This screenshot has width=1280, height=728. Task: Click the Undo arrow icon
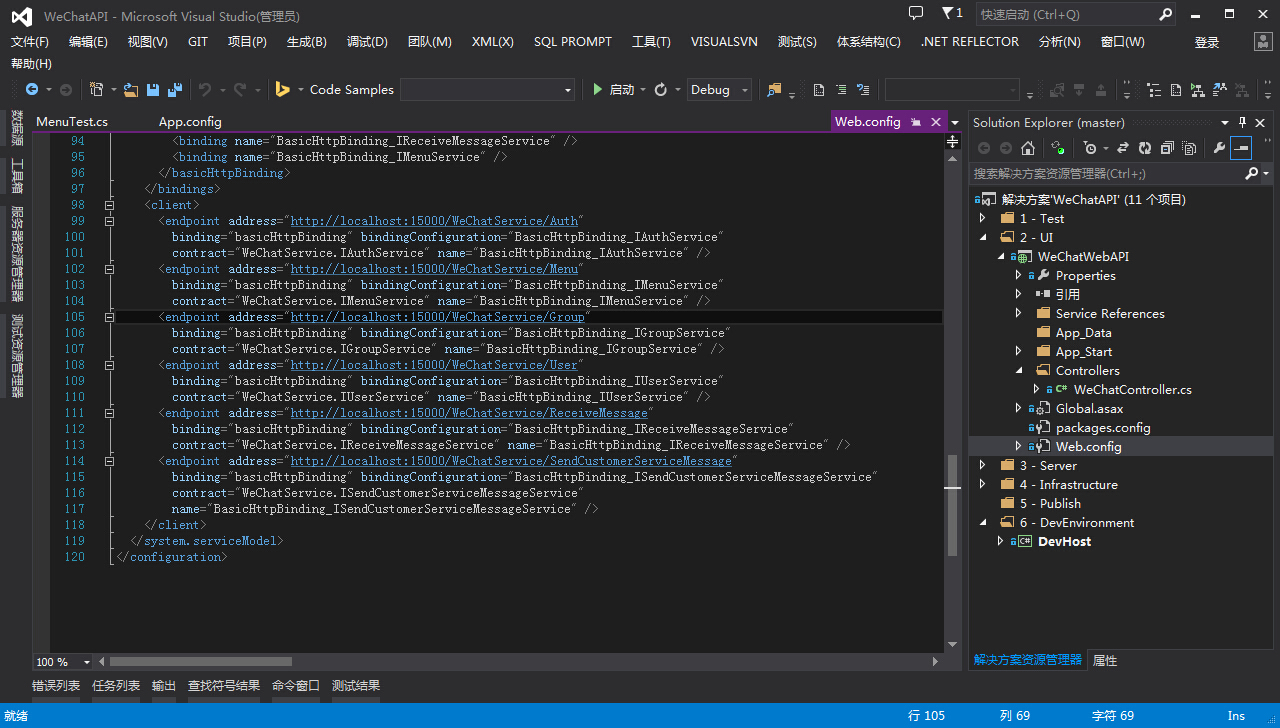tap(205, 89)
